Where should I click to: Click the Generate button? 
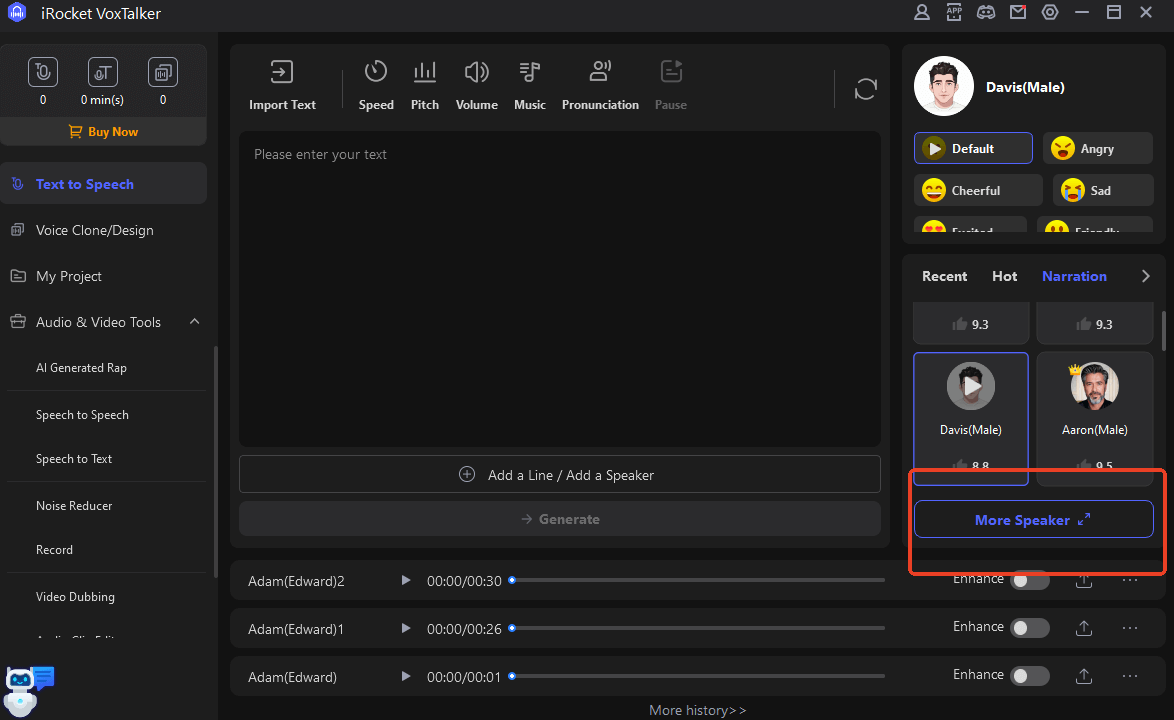560,519
